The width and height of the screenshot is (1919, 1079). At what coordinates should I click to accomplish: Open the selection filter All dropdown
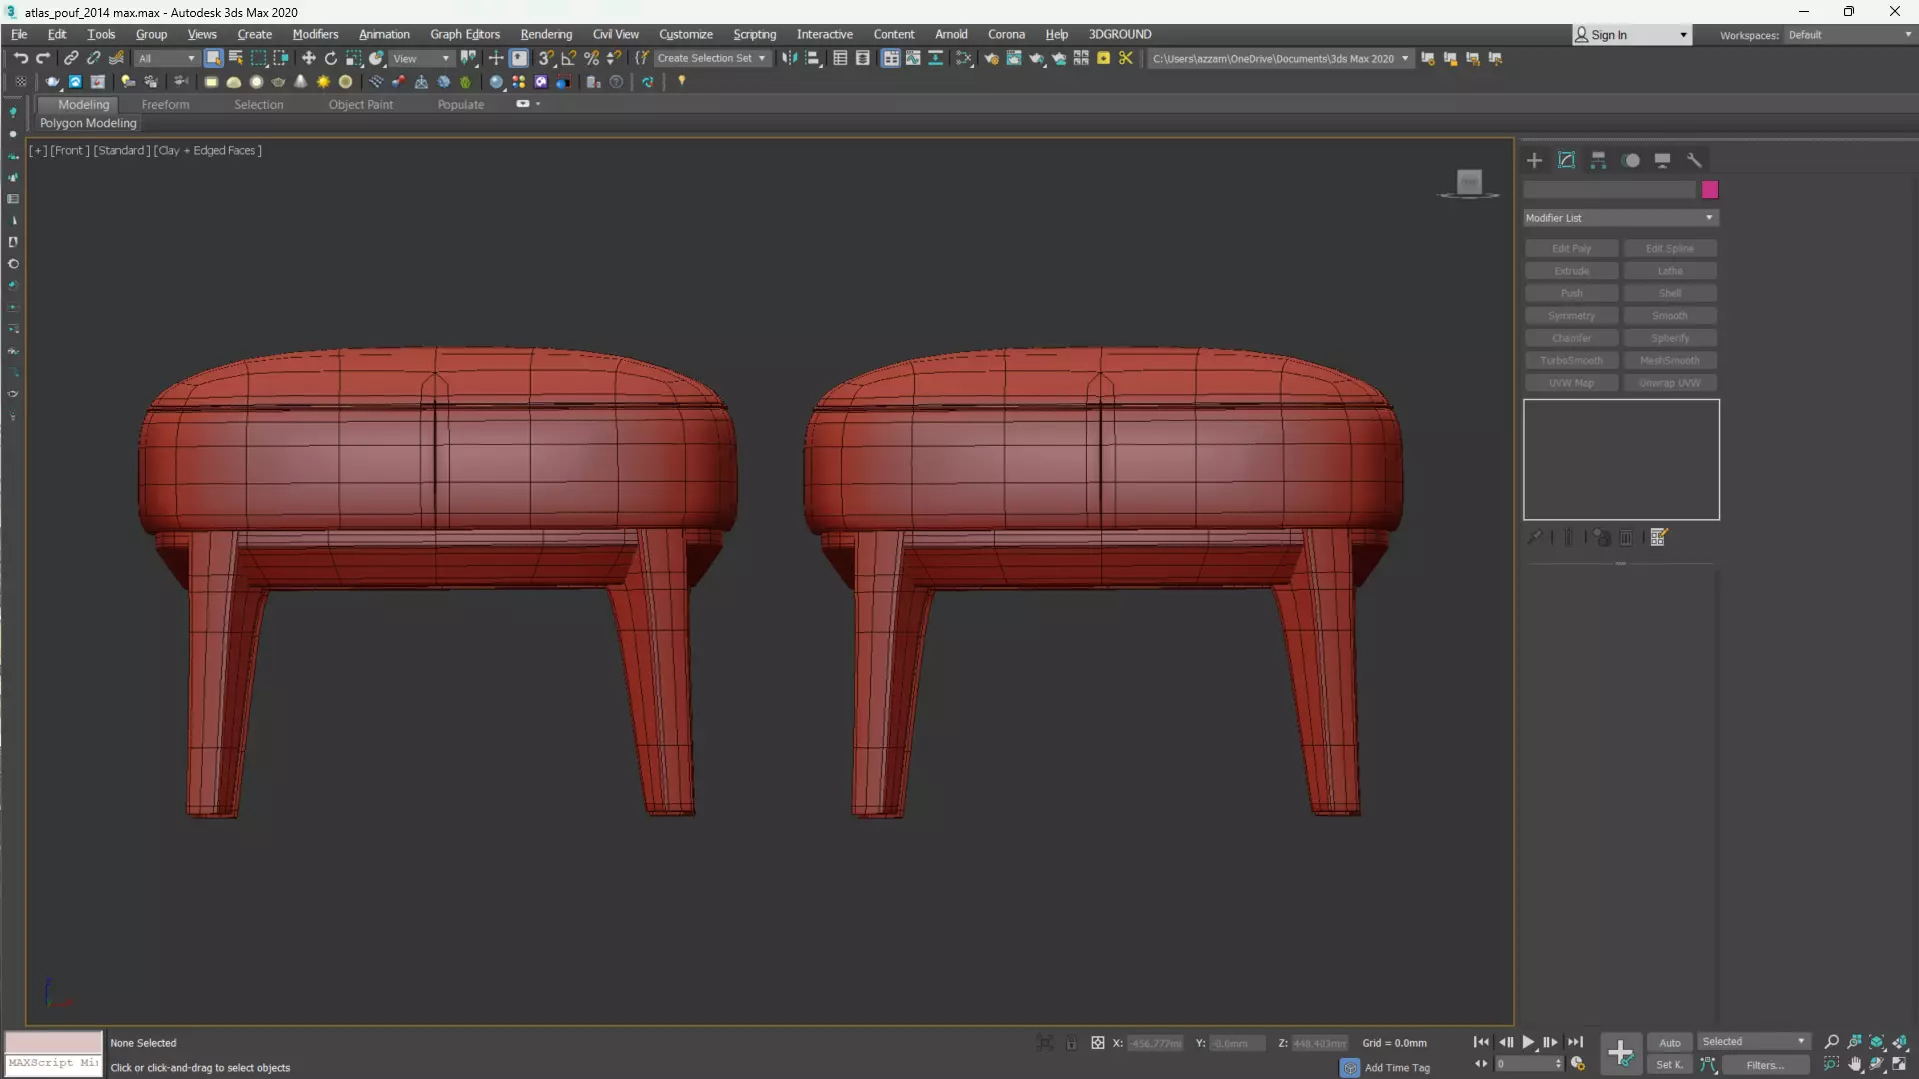(166, 58)
